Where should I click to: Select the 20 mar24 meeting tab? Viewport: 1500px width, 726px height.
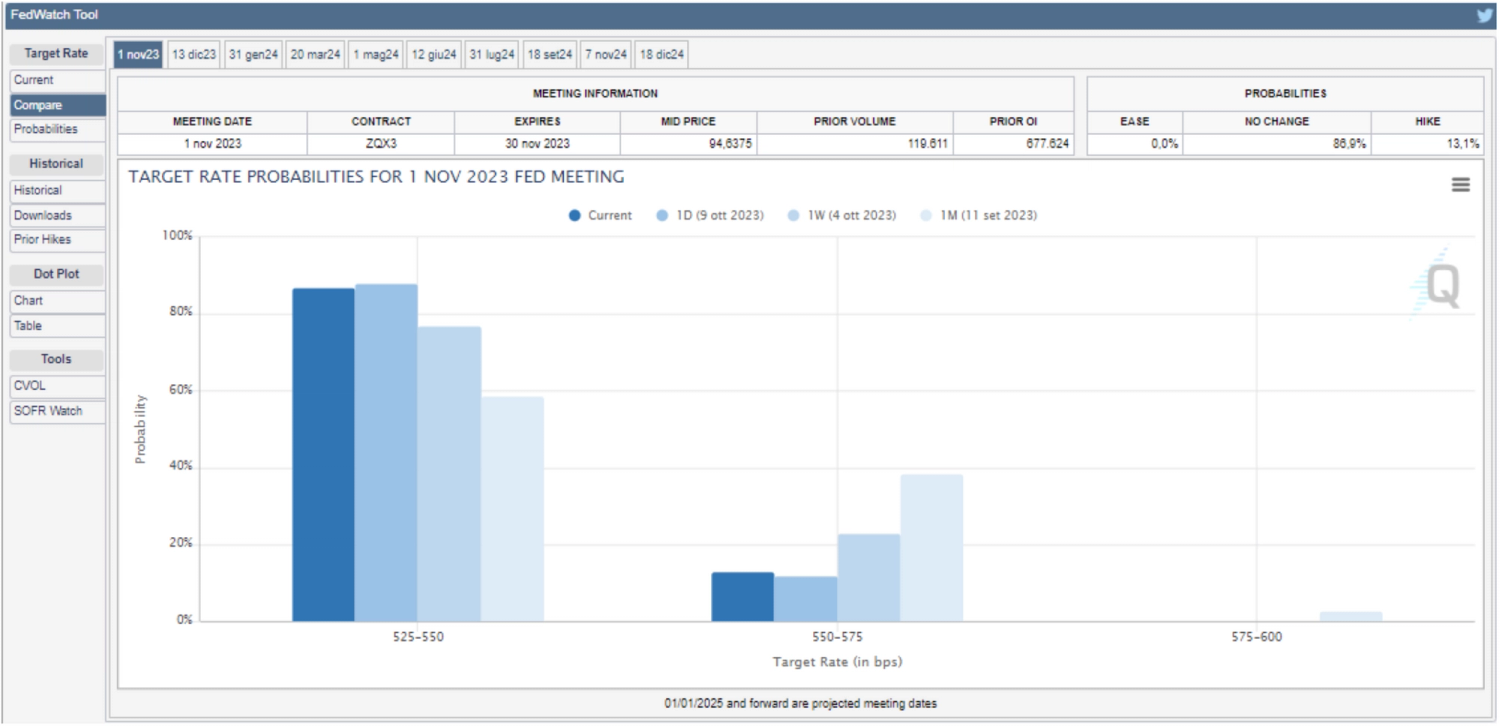[315, 55]
